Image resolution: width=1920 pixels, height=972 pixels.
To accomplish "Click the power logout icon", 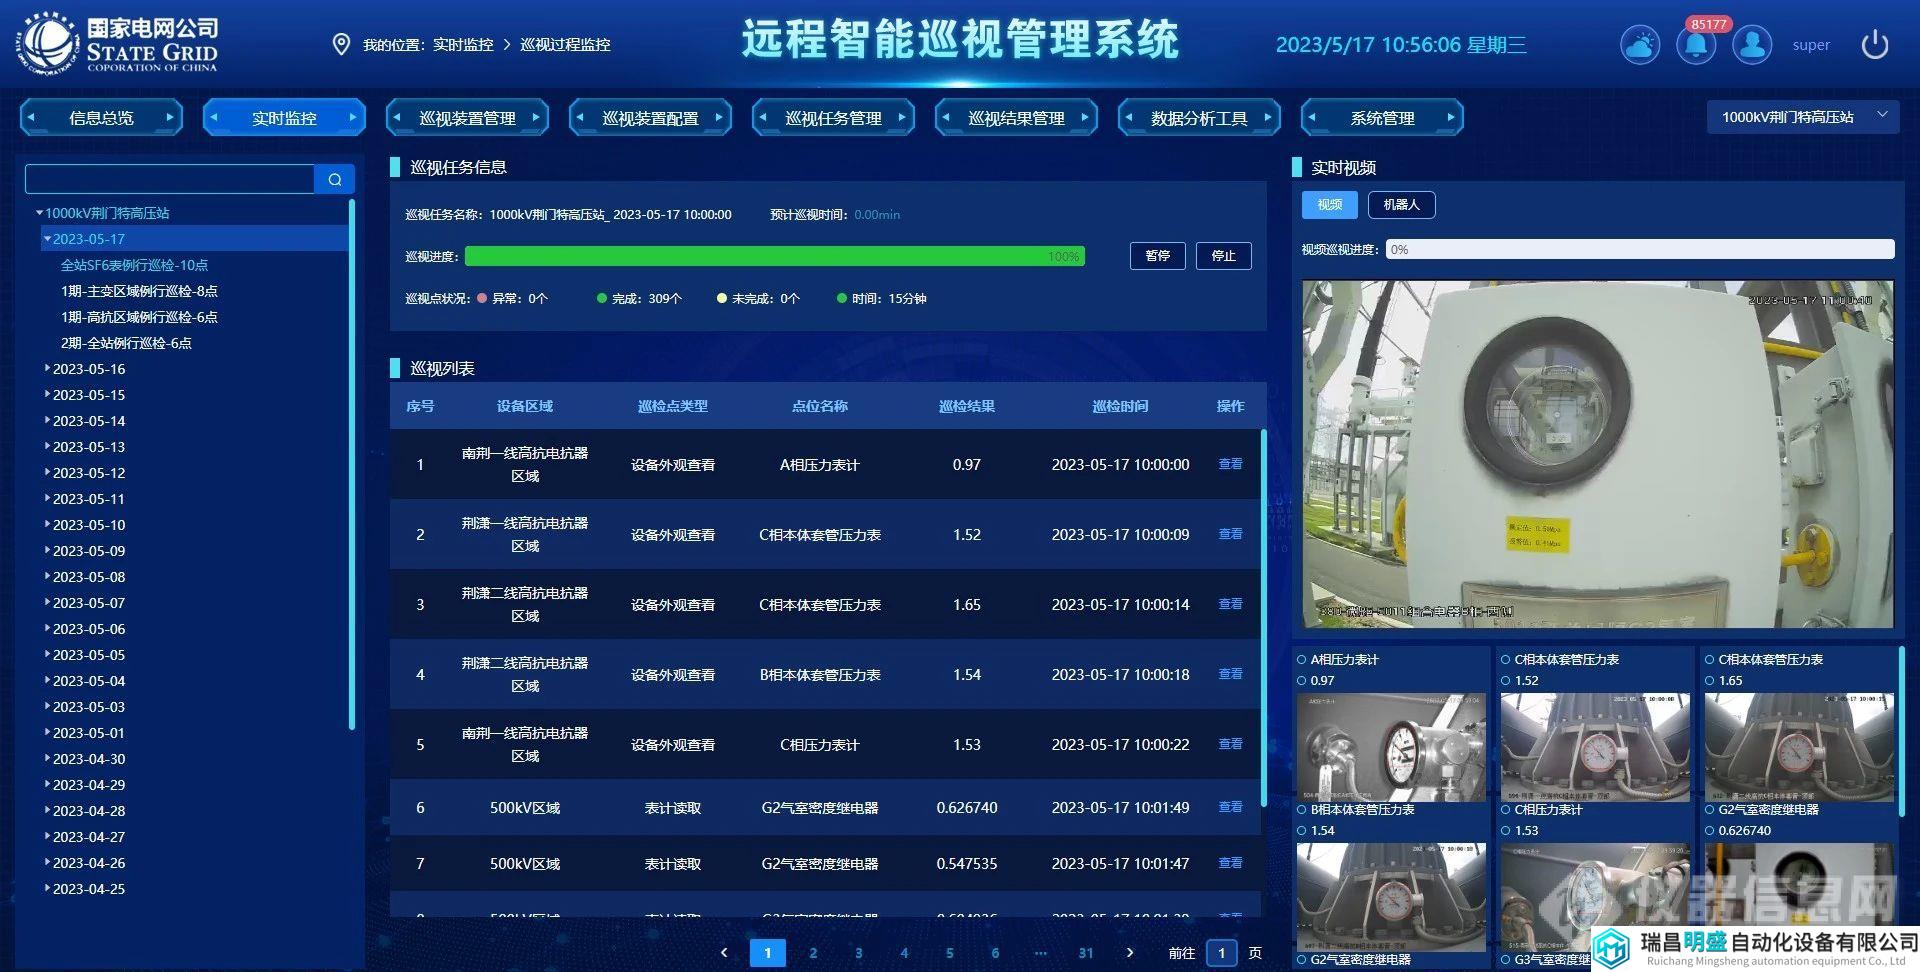I will [x=1874, y=45].
